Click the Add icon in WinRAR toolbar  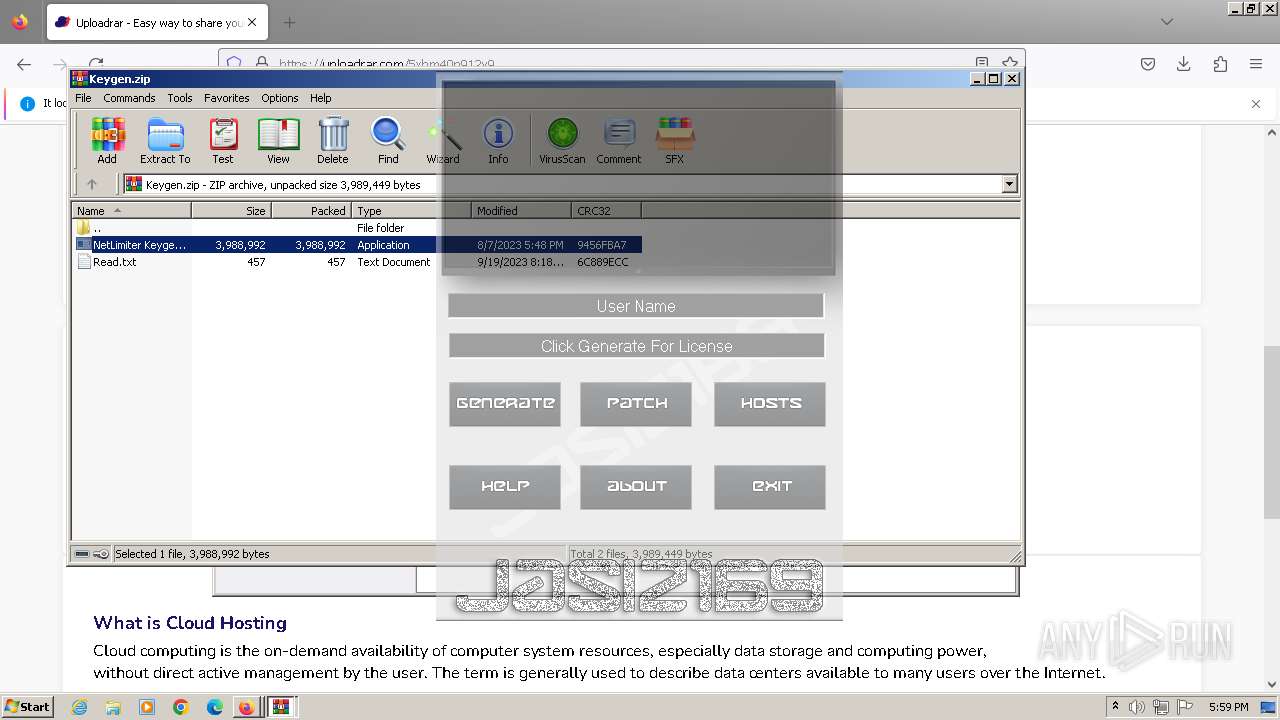point(107,140)
